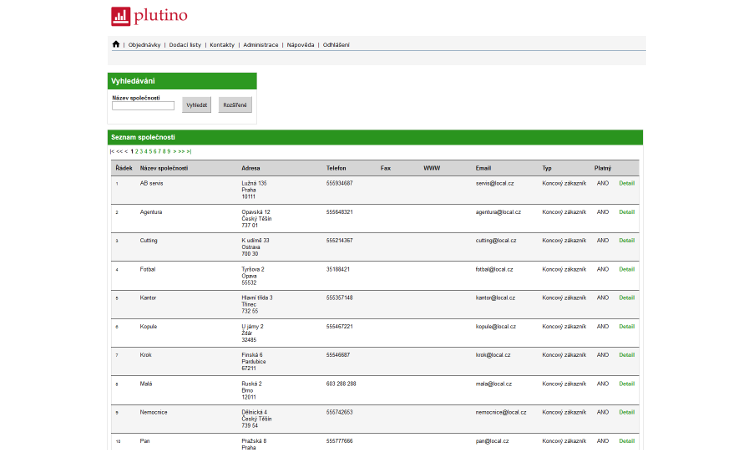Click the home icon in navigation bar
This screenshot has height=450, width=750.
coord(116,44)
